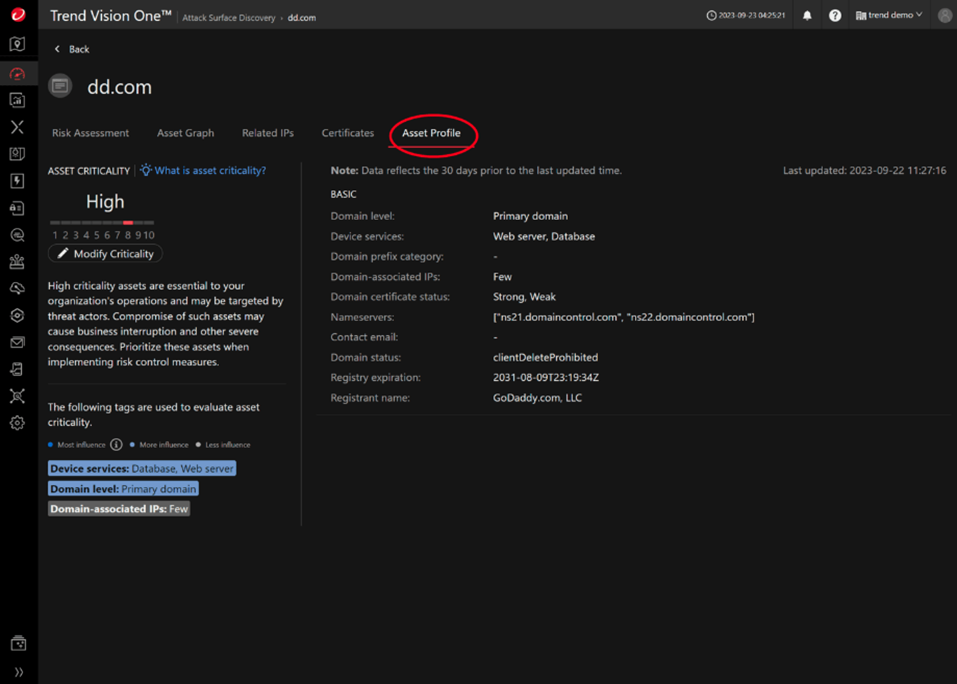Open the sparkle box icon near sidebar bottom
Viewport: 957px width, 684px height.
pos(18,643)
